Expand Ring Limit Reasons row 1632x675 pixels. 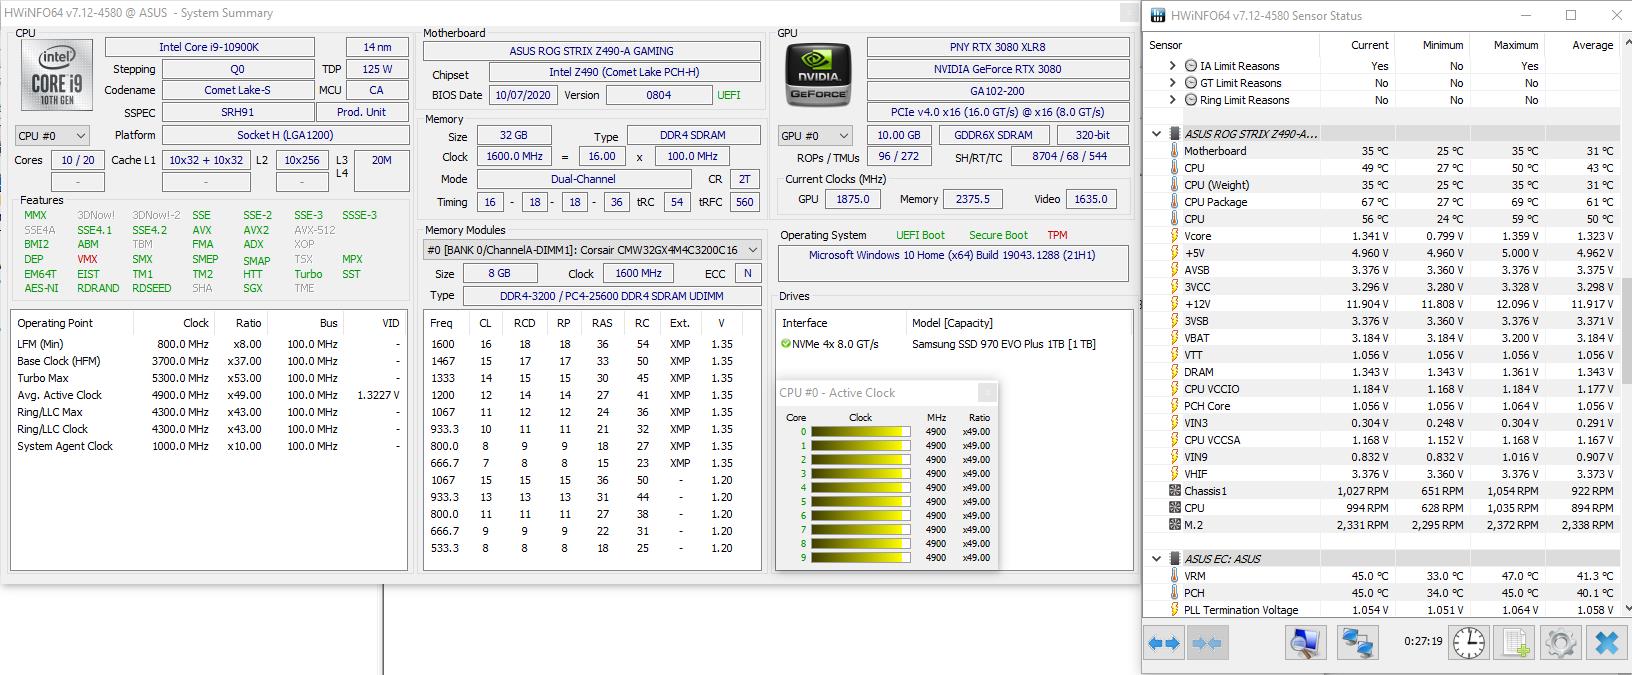tap(1173, 100)
